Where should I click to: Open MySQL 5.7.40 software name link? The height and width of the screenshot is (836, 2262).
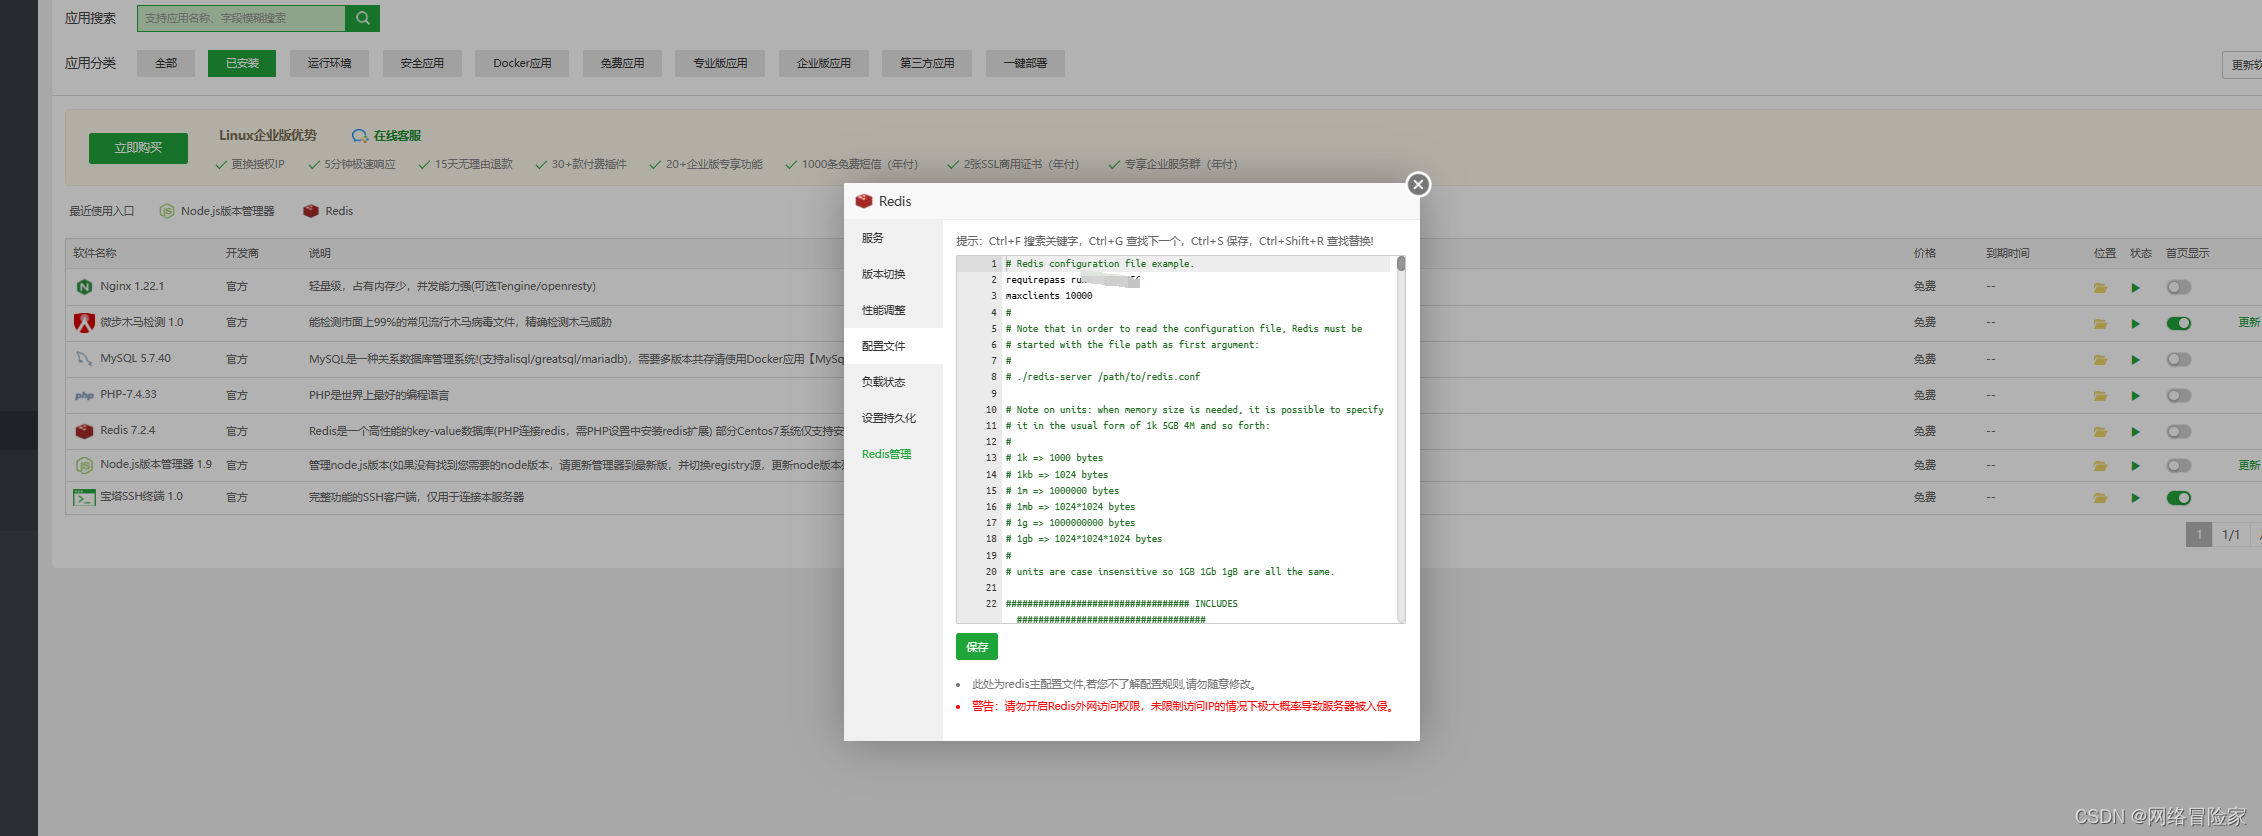pos(135,358)
